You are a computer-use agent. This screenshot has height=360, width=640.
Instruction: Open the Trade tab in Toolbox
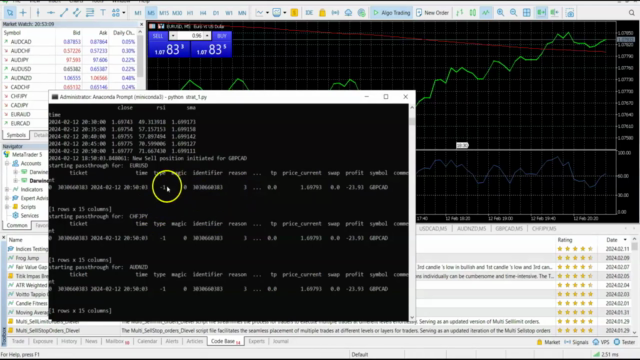click(18, 341)
